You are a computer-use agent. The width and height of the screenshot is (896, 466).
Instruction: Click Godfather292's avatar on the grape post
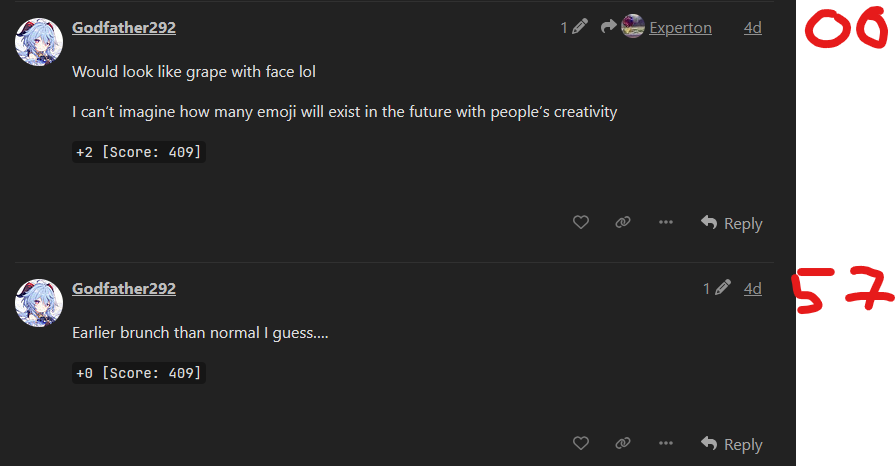click(x=39, y=41)
